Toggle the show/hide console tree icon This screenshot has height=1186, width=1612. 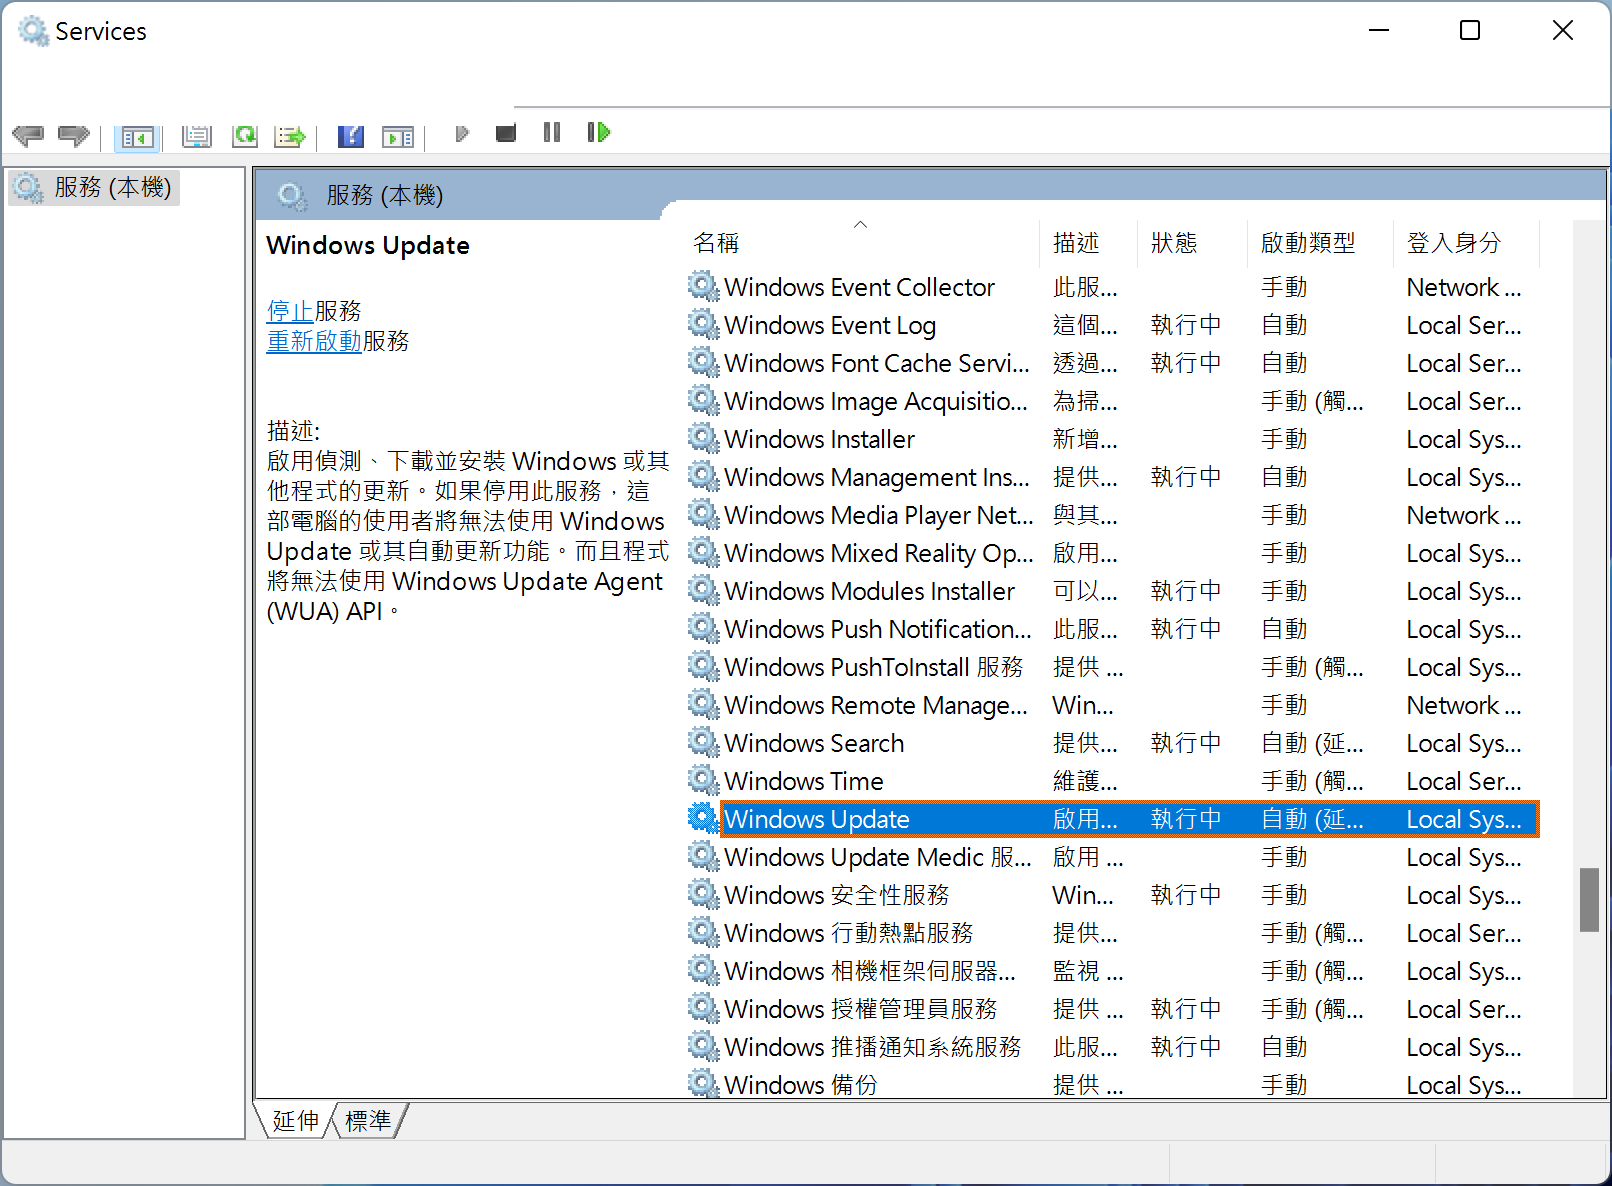point(137,136)
